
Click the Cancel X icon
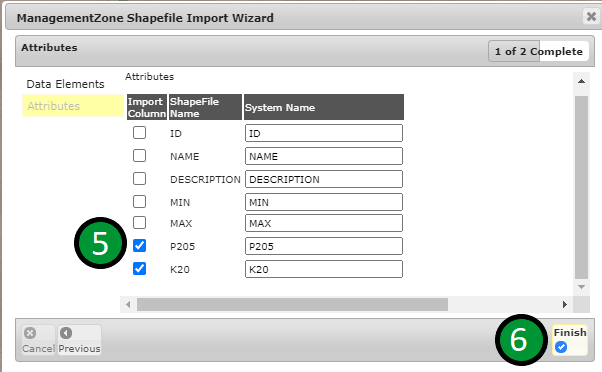pyautogui.click(x=30, y=333)
